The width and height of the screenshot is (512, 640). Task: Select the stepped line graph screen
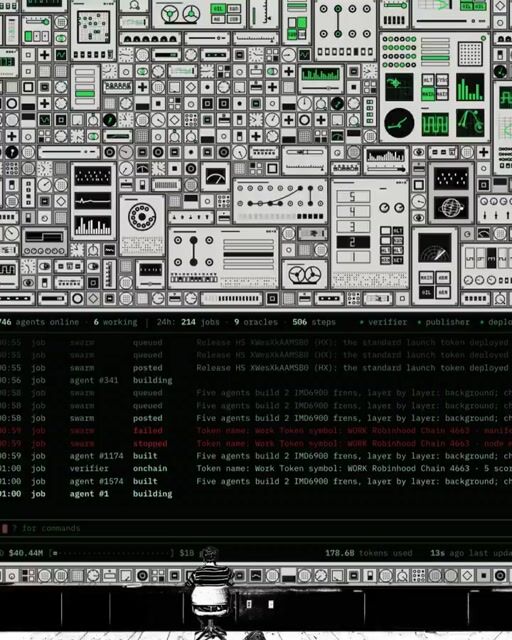point(44,236)
